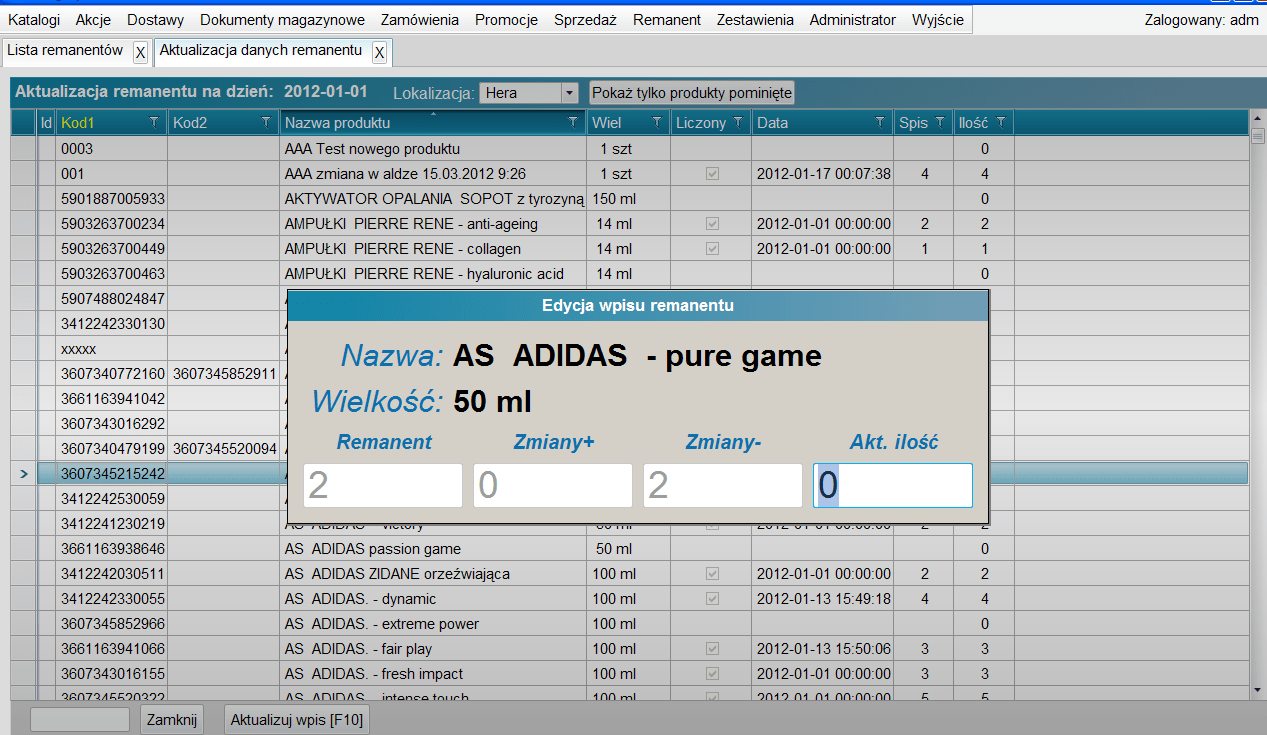
Task: Close the Lista remanentów tab with X
Action: click(x=140, y=52)
